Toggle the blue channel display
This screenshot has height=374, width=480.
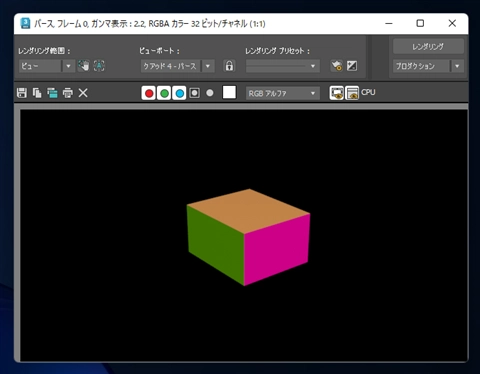pos(179,93)
